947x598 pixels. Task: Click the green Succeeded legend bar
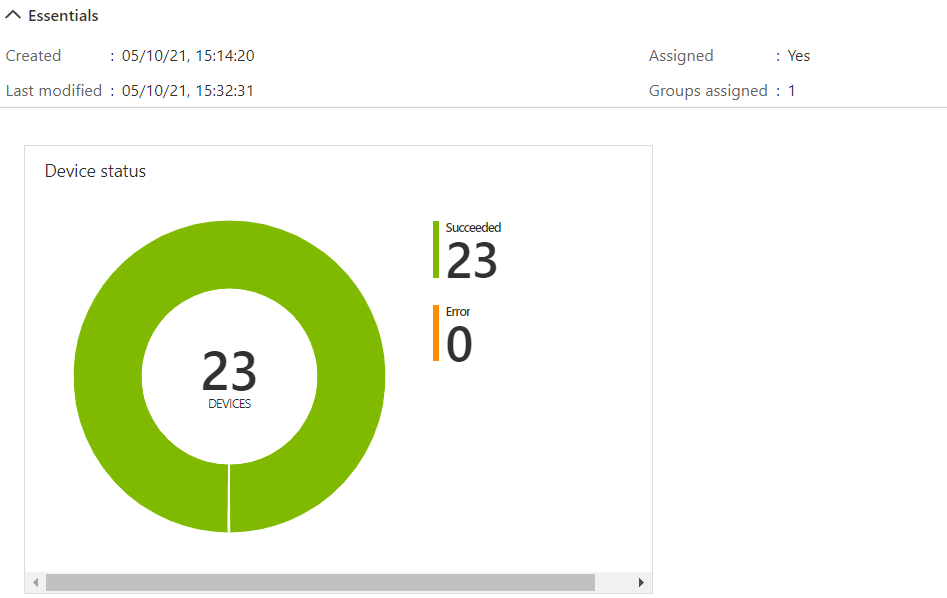pyautogui.click(x=436, y=249)
